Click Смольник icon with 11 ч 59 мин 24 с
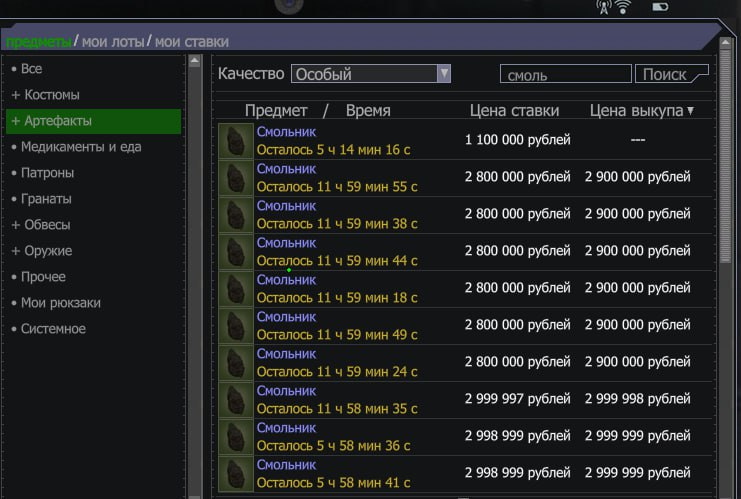The width and height of the screenshot is (741, 499). tap(236, 362)
